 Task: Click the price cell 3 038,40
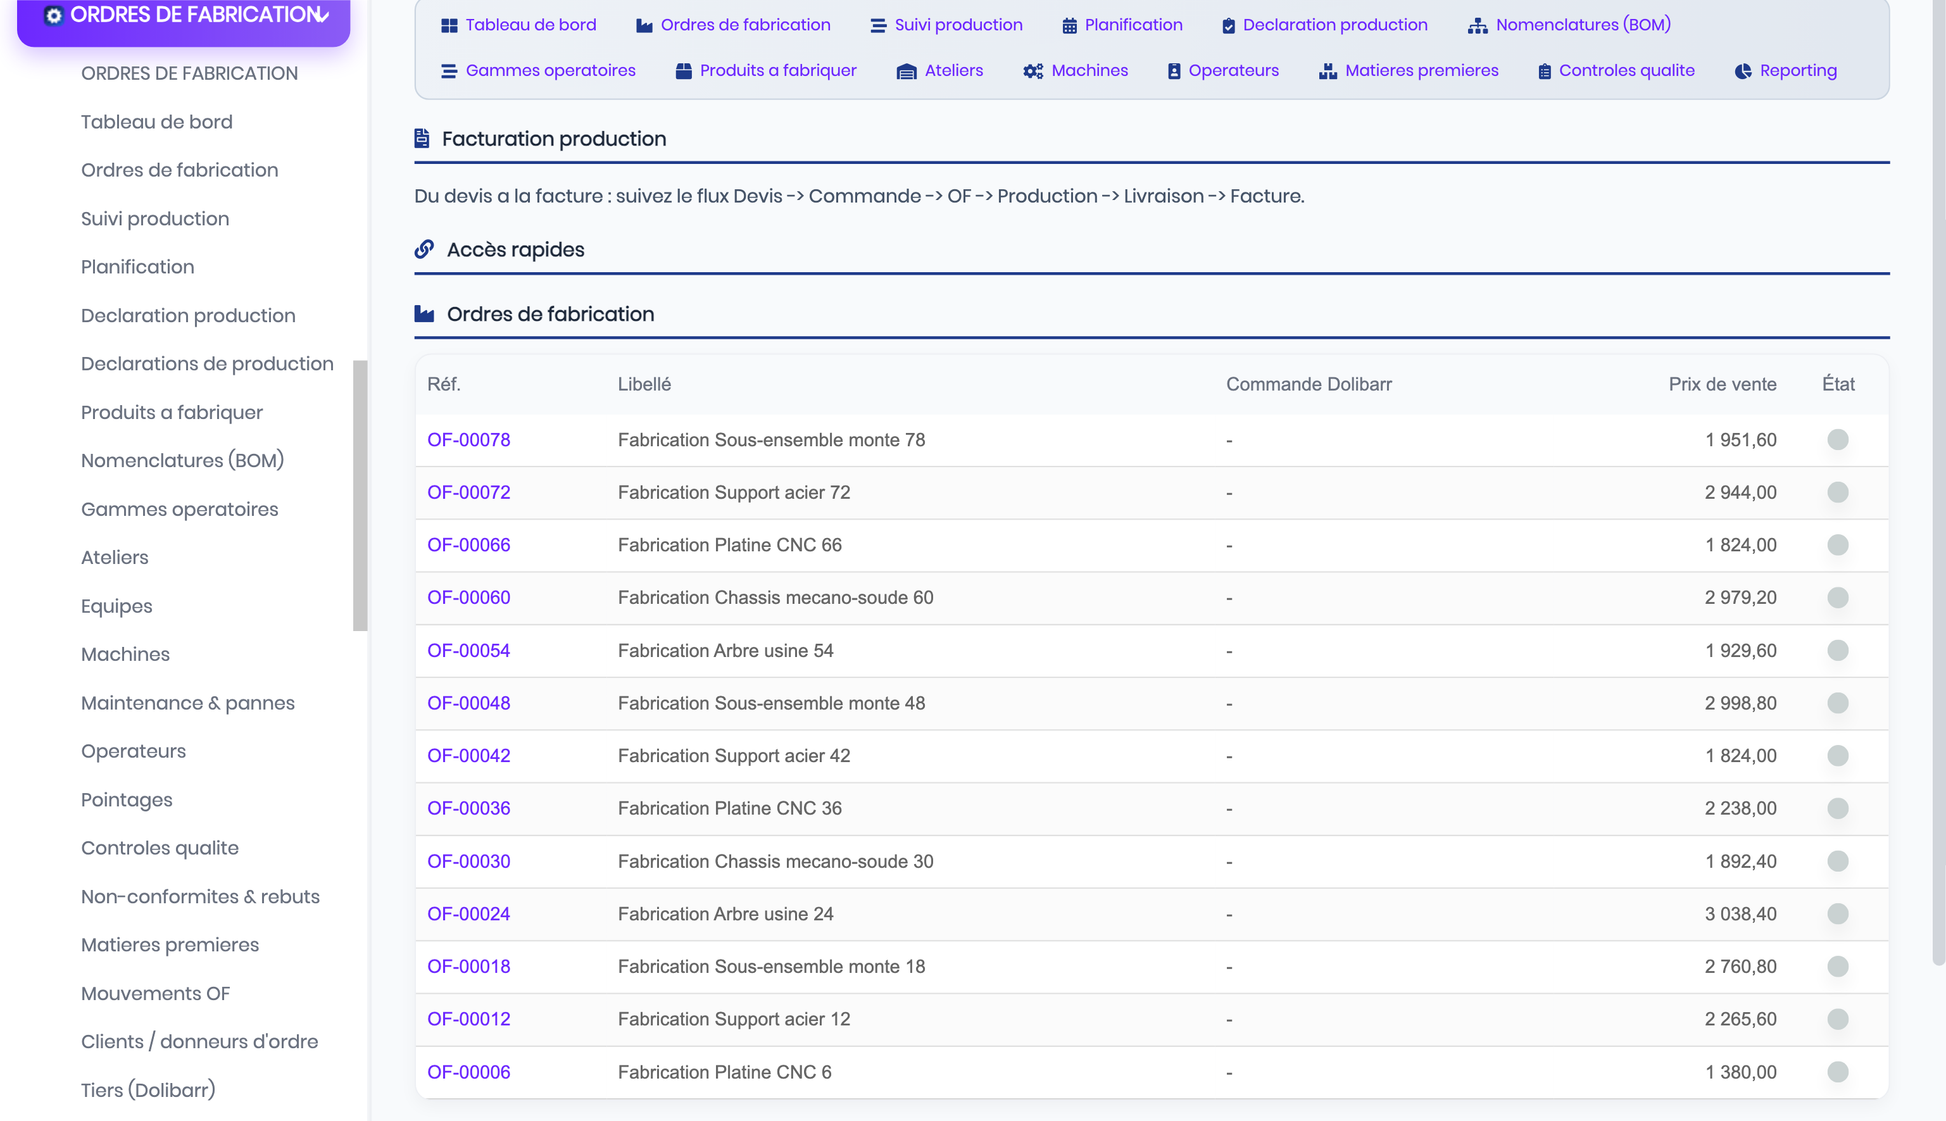click(1740, 914)
